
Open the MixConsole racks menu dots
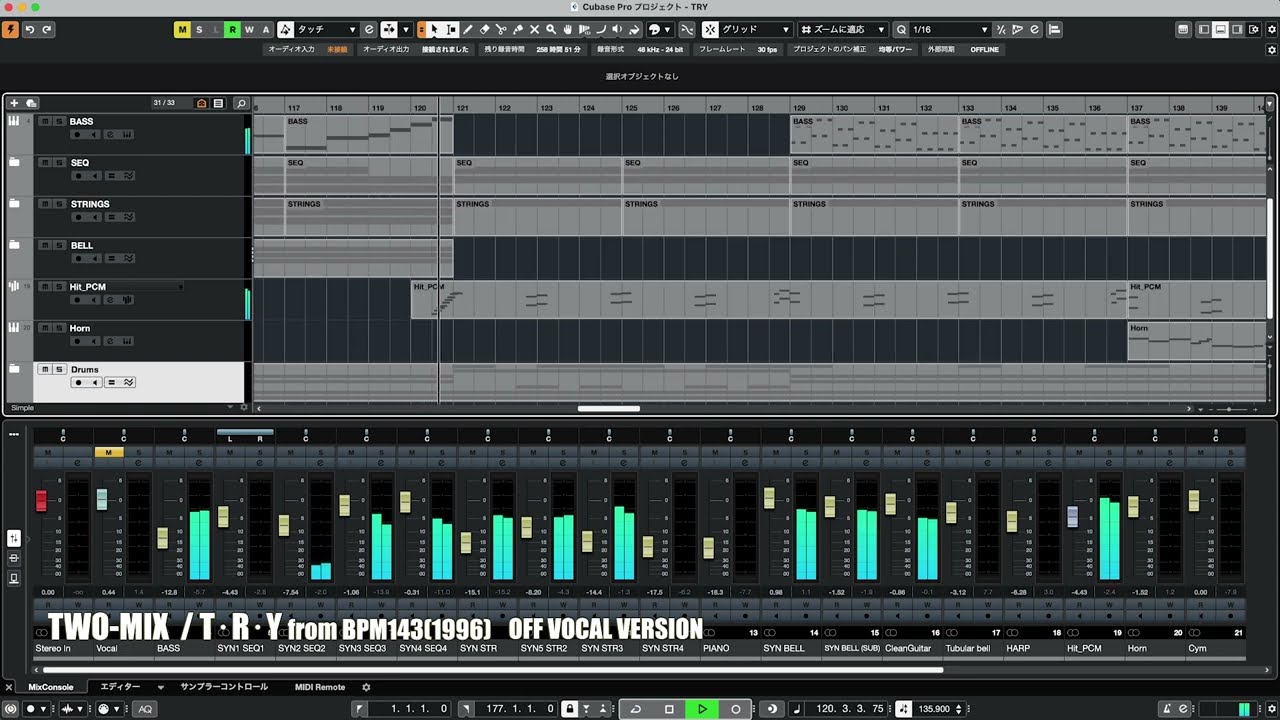click(14, 434)
